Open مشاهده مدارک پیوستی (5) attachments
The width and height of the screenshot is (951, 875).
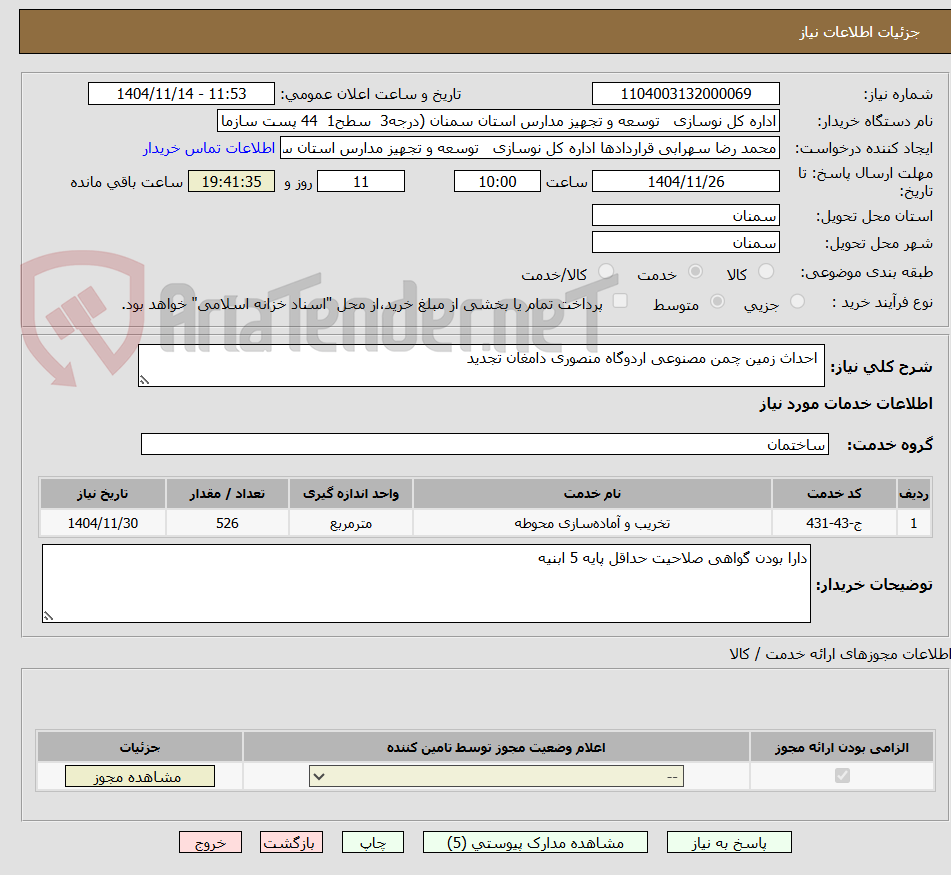535,843
